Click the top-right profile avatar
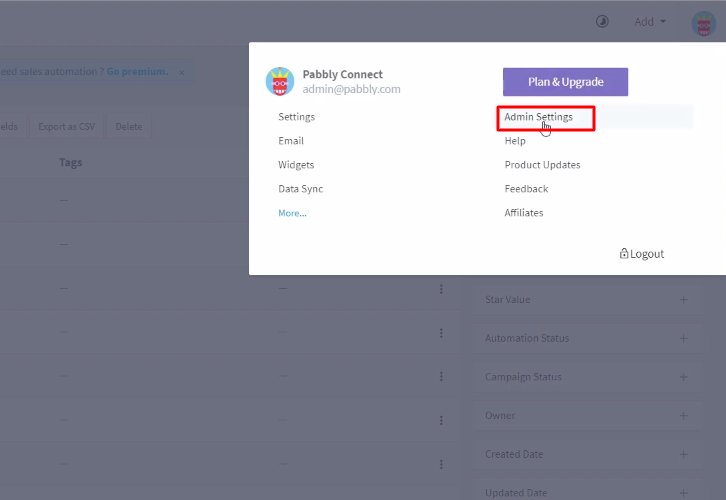The width and height of the screenshot is (726, 500). coord(703,24)
